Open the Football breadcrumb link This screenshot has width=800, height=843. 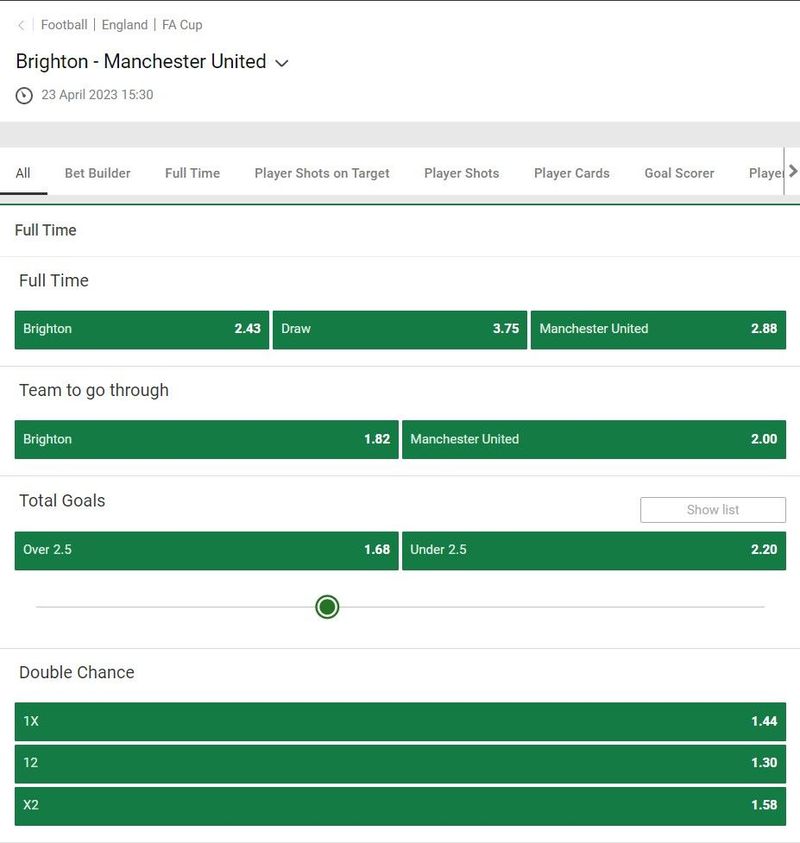(x=64, y=25)
